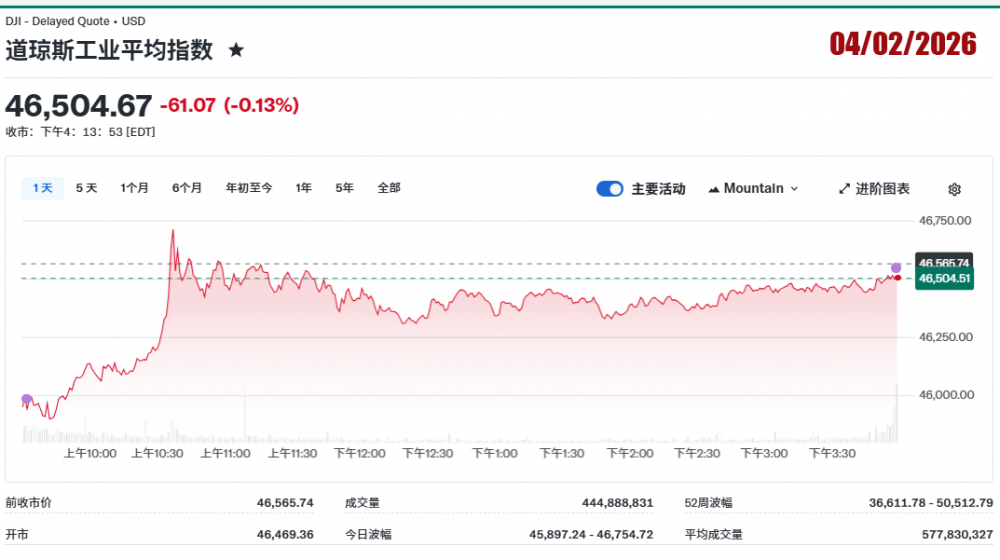This screenshot has width=1000, height=560.
Task: Click the 上午11:30 time axis label
Action: (x=292, y=453)
